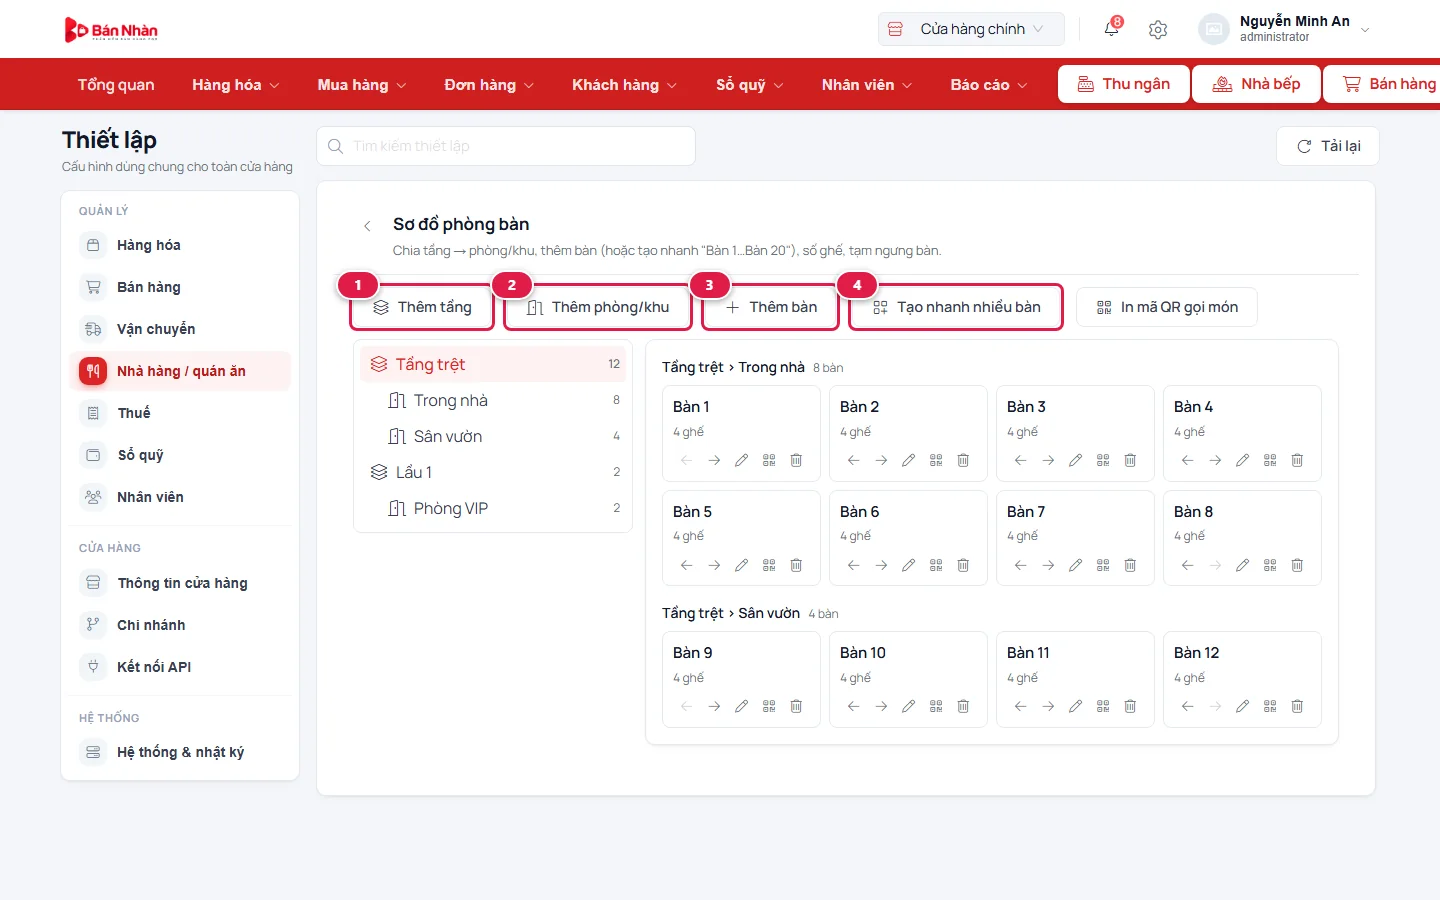This screenshot has width=1440, height=900.
Task: Open the notifications bell icon
Action: pos(1111,29)
